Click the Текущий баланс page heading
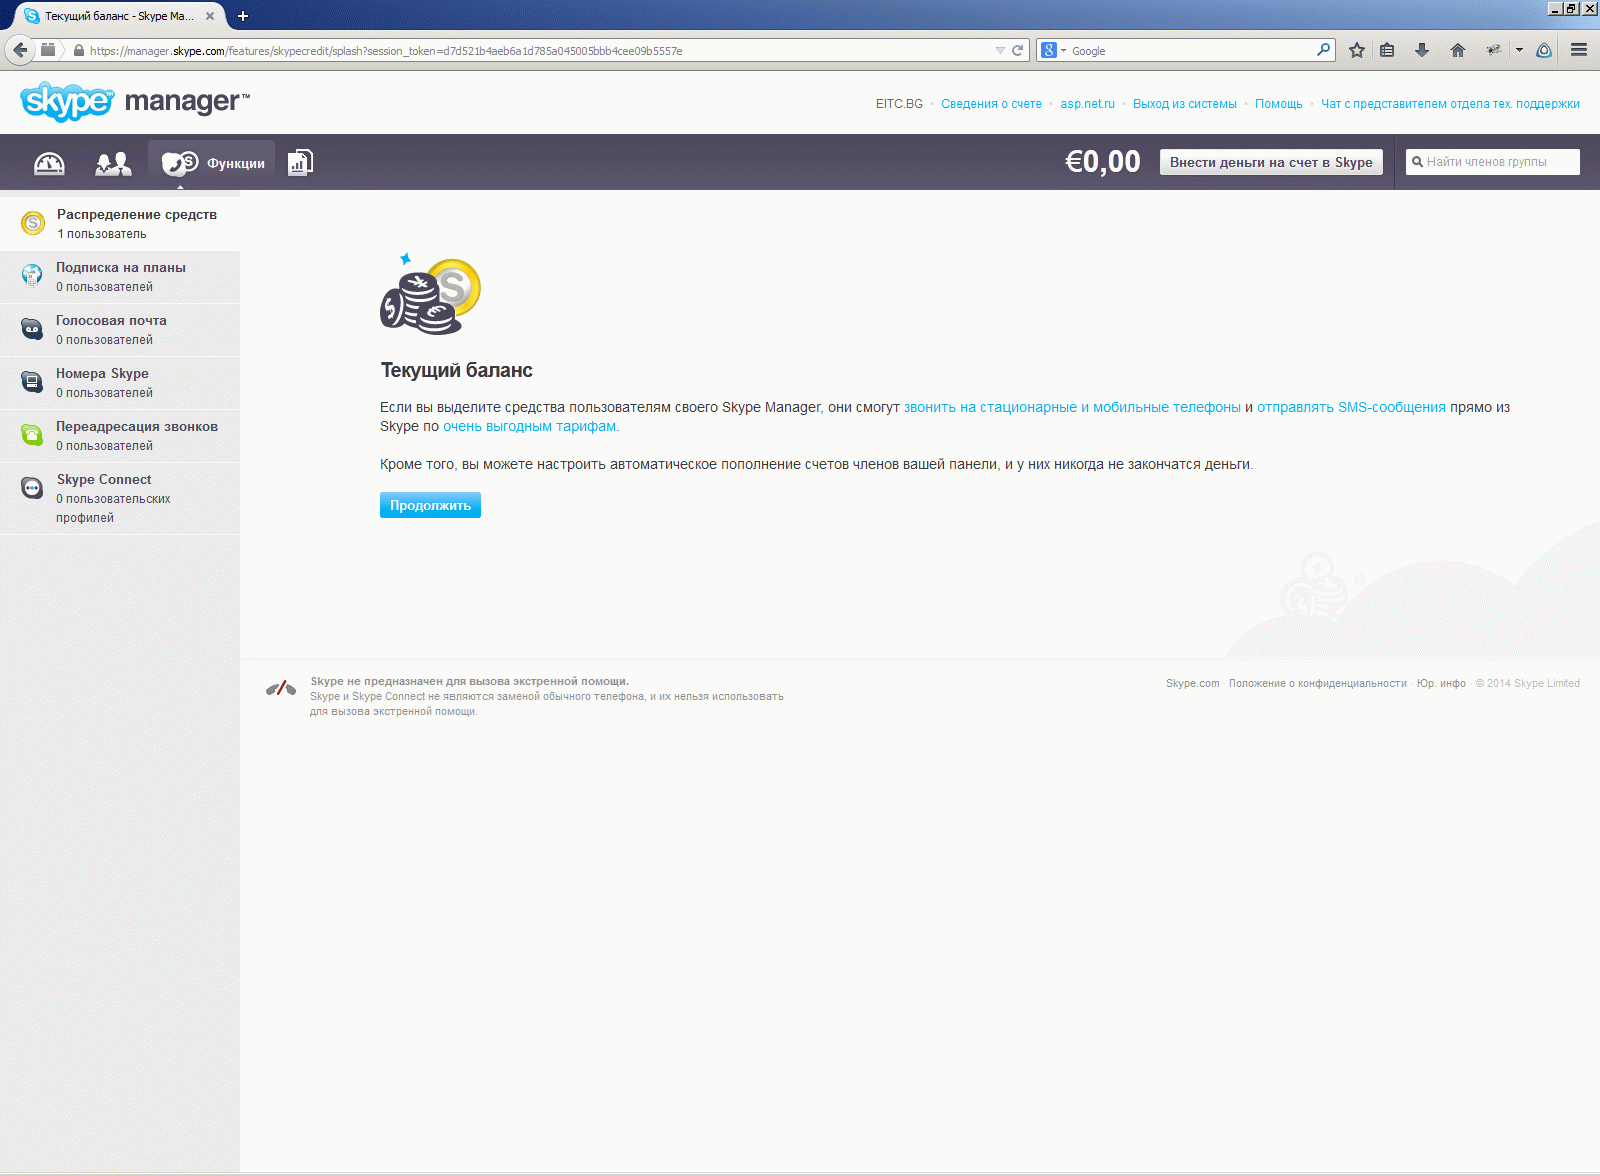Image resolution: width=1600 pixels, height=1176 pixels. coord(456,370)
